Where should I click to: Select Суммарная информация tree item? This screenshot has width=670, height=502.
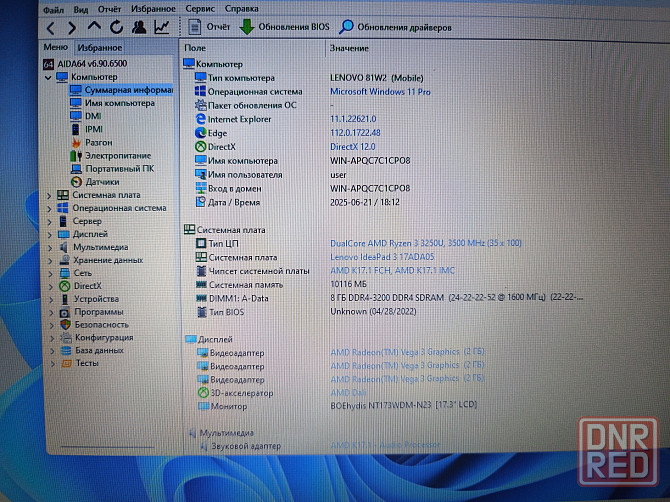[x=122, y=90]
